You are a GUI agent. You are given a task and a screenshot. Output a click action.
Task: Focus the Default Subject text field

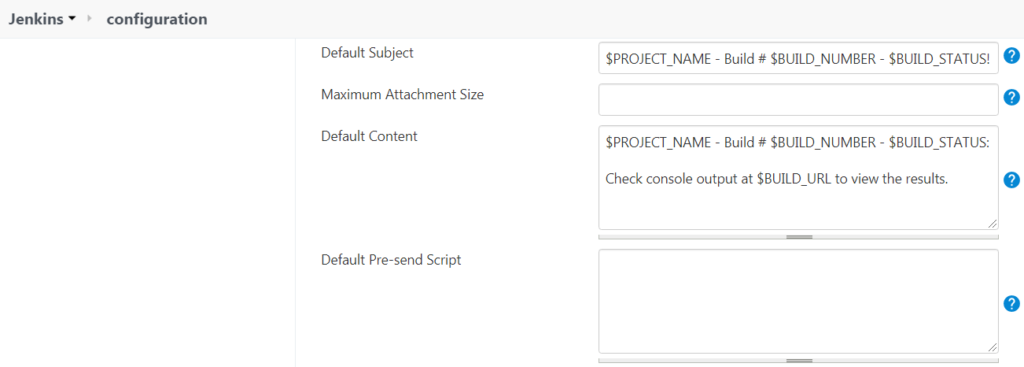point(798,58)
